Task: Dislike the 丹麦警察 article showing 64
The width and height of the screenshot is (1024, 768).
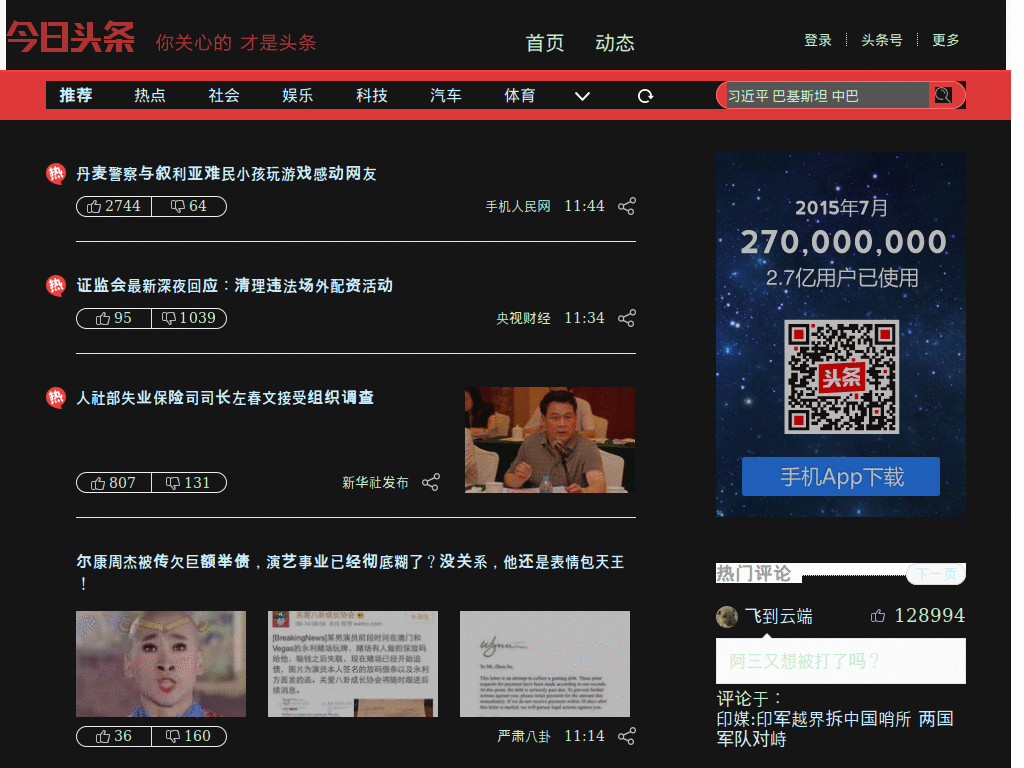Action: pyautogui.click(x=189, y=206)
